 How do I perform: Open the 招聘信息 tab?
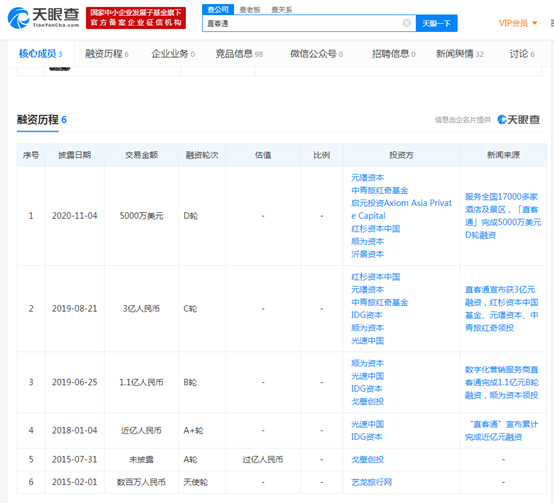[394, 54]
